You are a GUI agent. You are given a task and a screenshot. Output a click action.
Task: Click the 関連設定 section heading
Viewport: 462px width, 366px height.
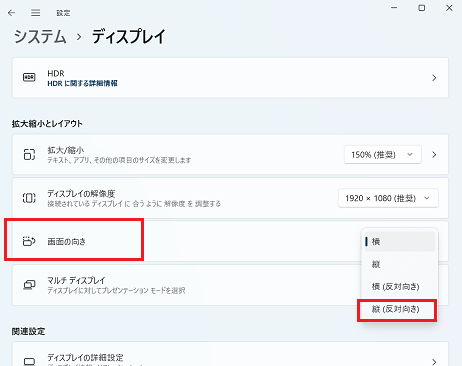tap(28, 331)
